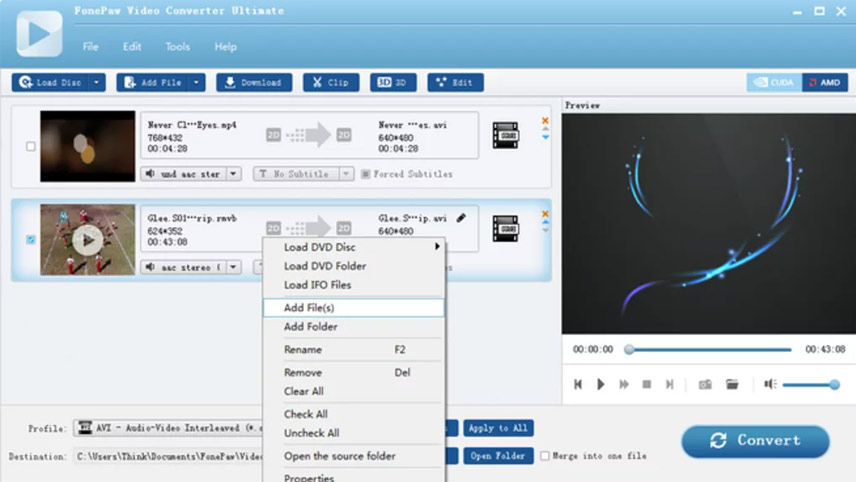856x482 pixels.
Task: Select Add Folder in context menu
Action: pyautogui.click(x=353, y=327)
